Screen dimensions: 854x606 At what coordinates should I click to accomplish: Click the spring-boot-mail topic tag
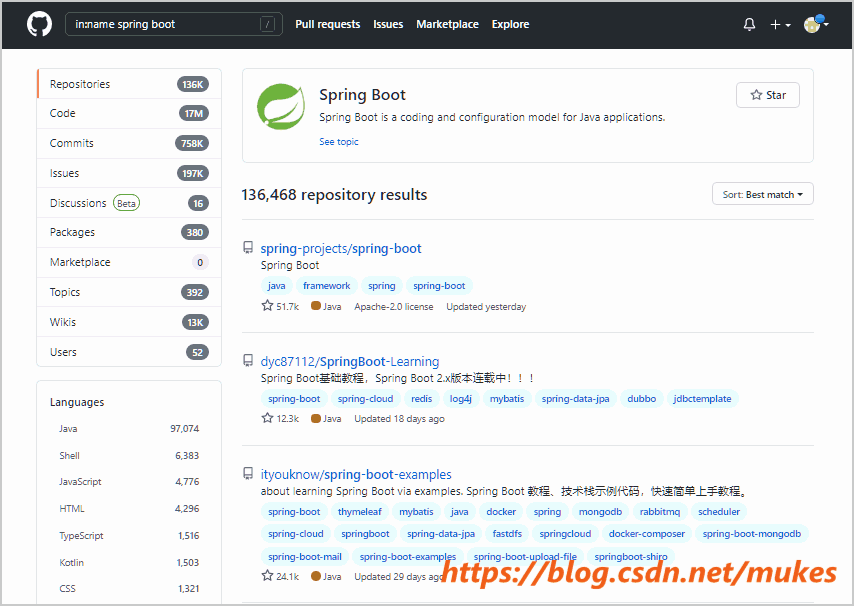(x=305, y=556)
